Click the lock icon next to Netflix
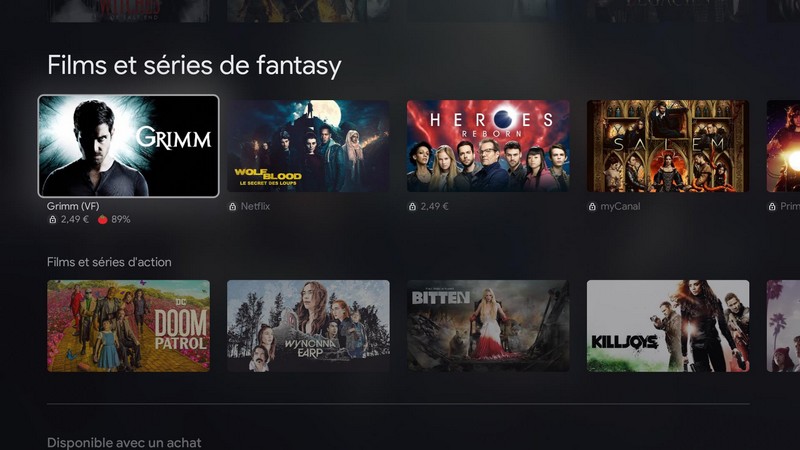The image size is (800, 450). pyautogui.click(x=233, y=207)
